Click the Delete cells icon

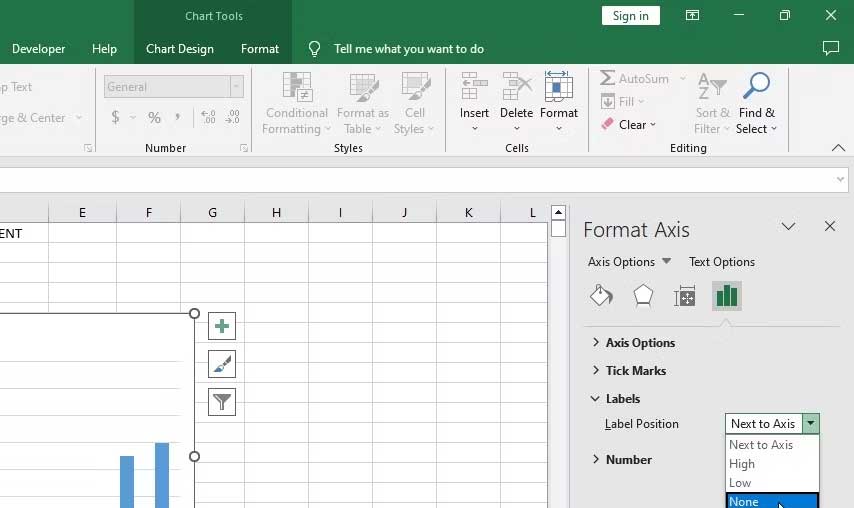pos(516,88)
